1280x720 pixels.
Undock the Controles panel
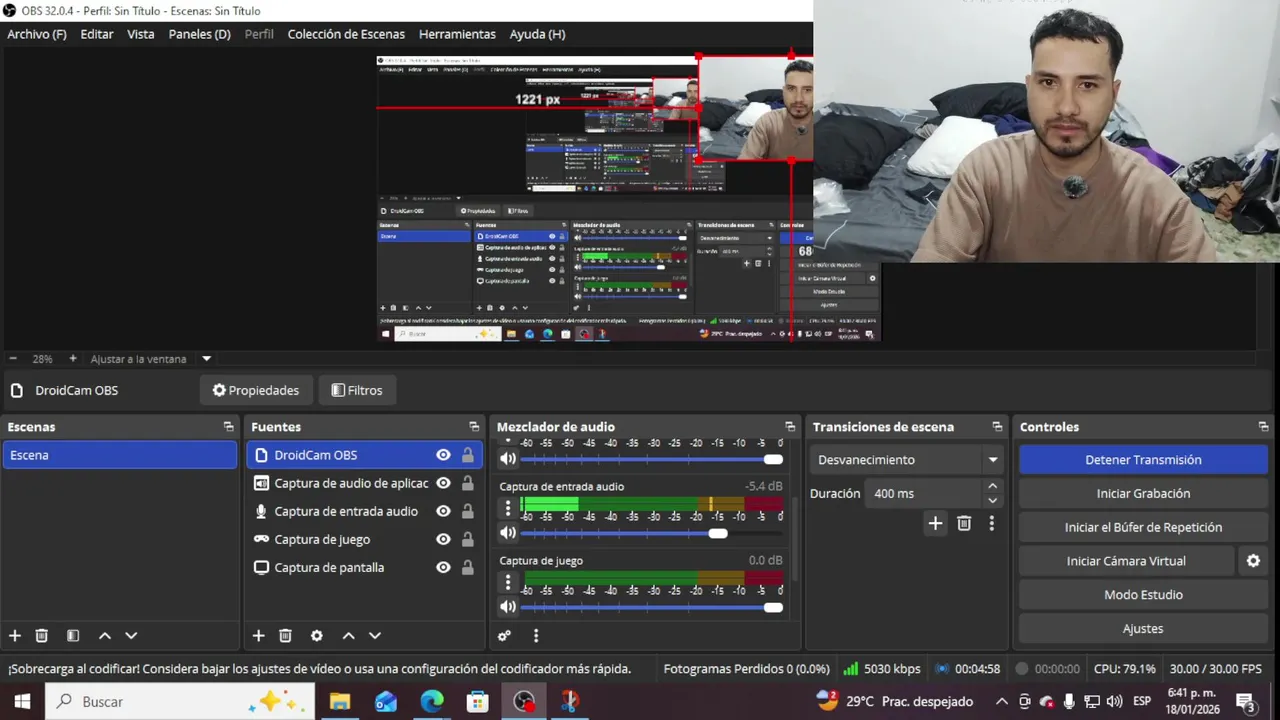1263,427
